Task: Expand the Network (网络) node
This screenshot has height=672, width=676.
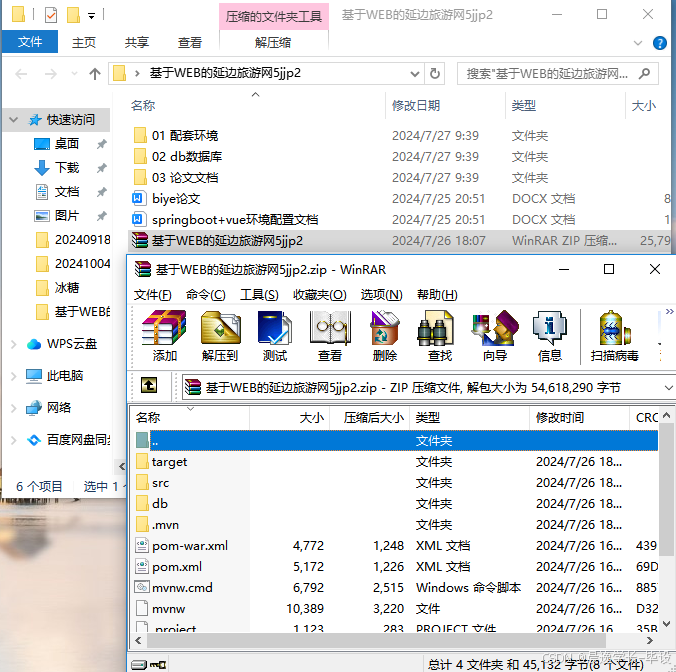Action: click(14, 408)
